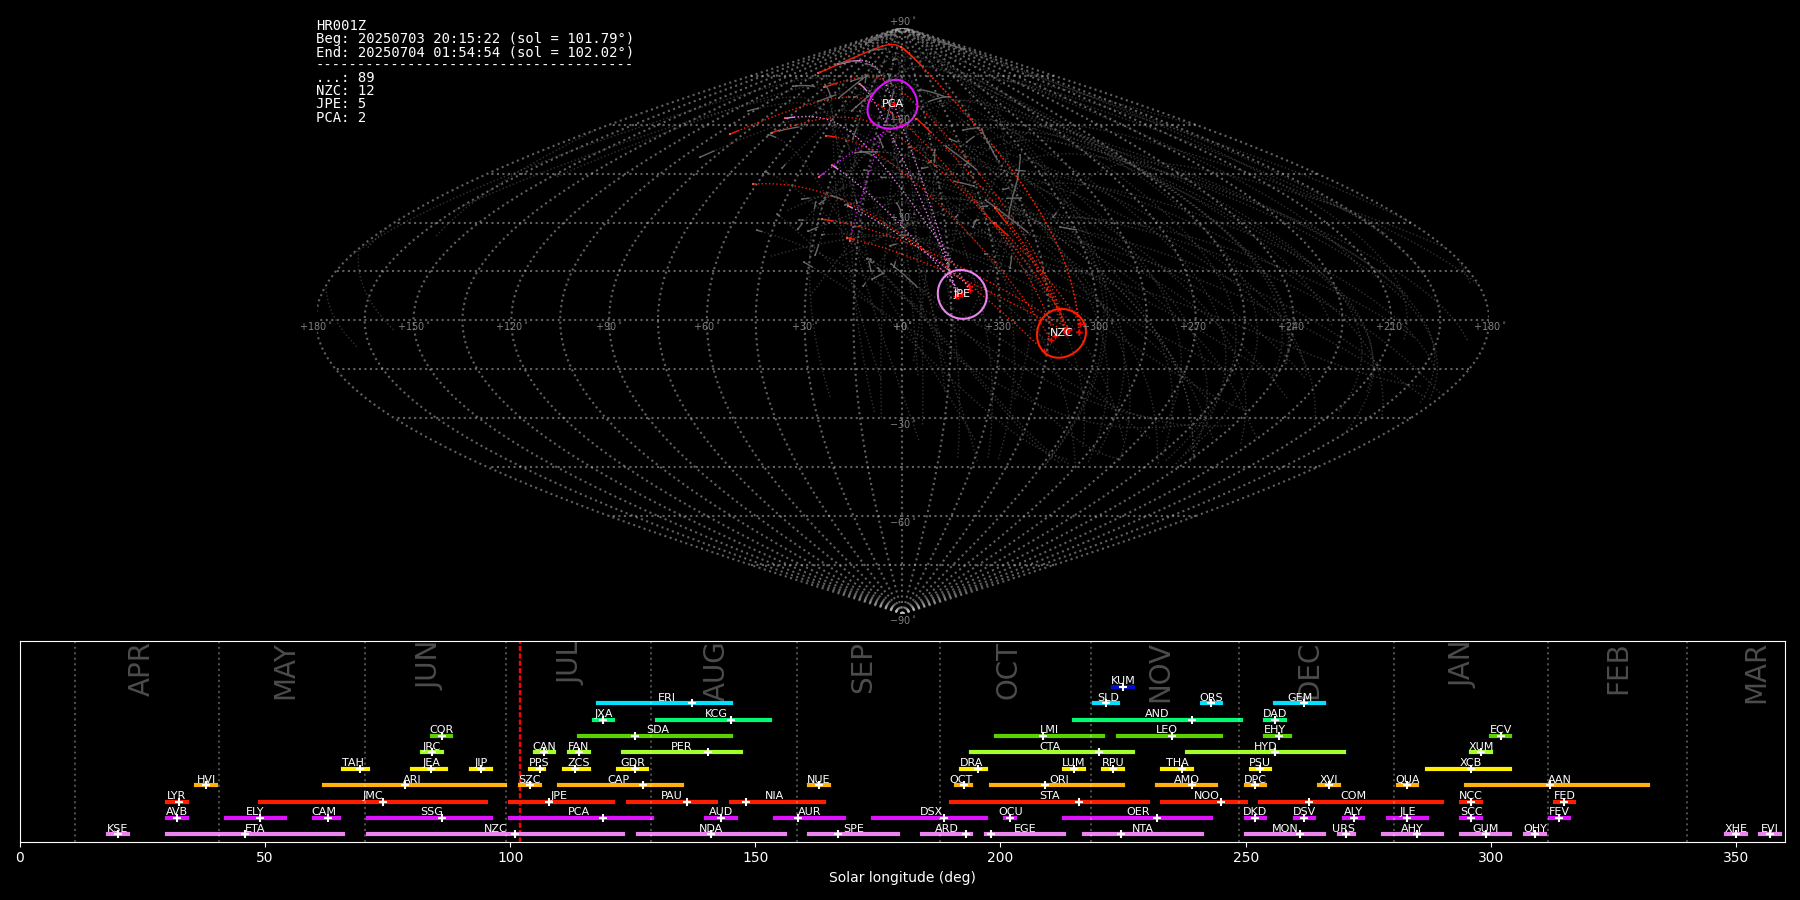Click the XHE shower label in timeline
Viewport: 1800px width, 900px height.
[x=1736, y=829]
